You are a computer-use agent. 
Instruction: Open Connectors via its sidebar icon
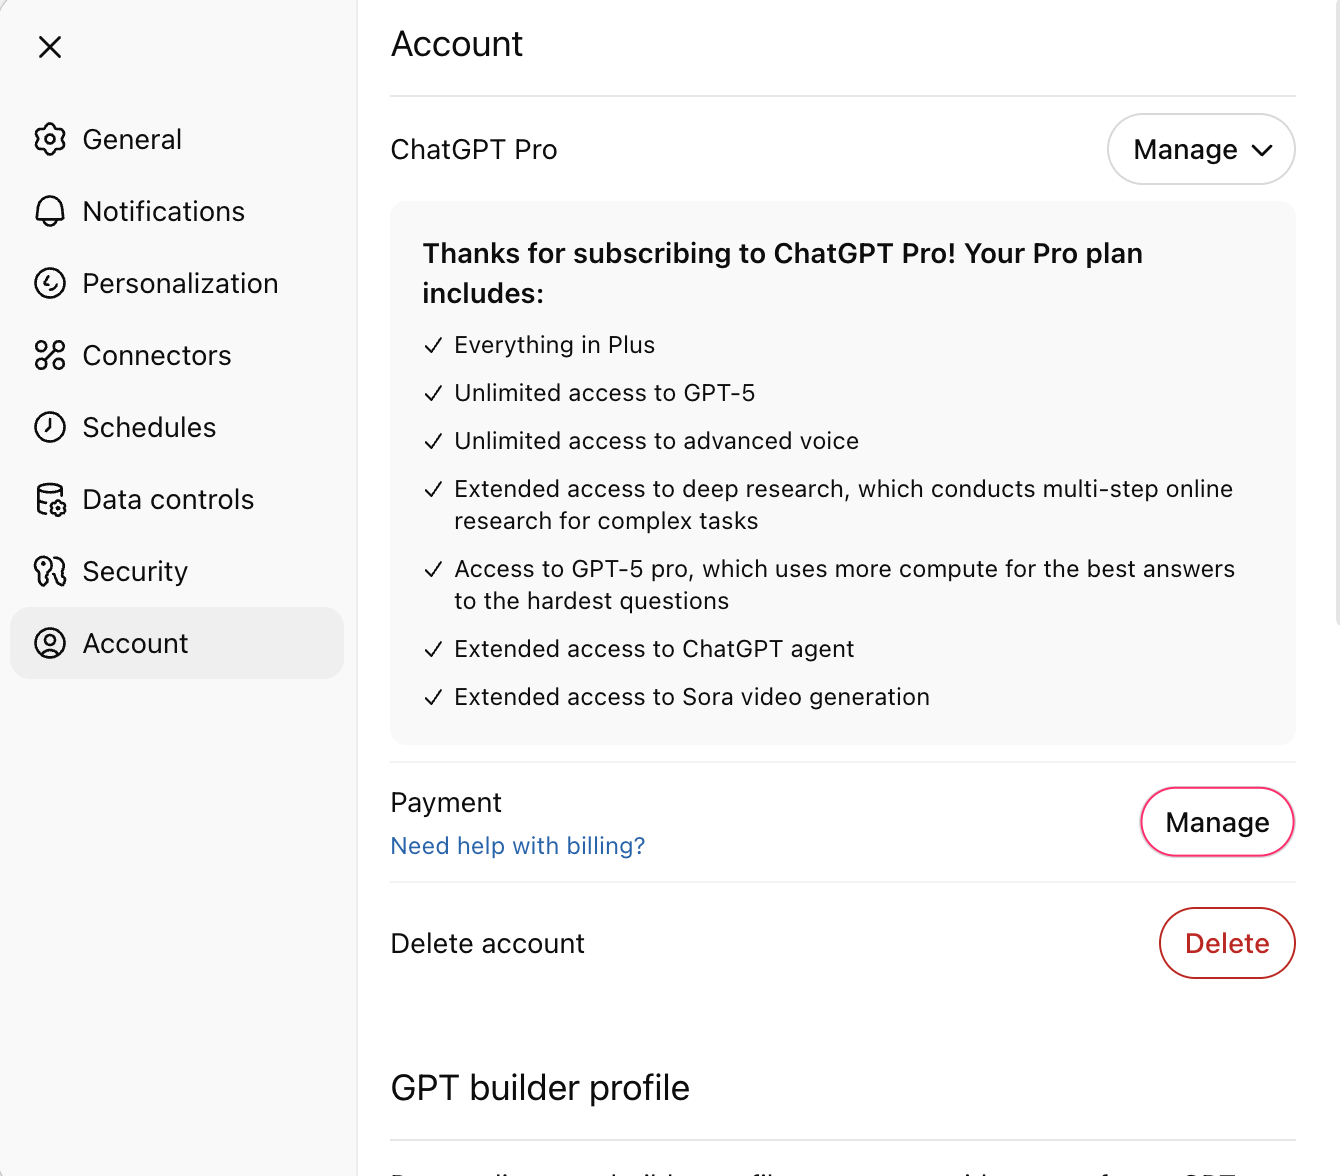49,355
